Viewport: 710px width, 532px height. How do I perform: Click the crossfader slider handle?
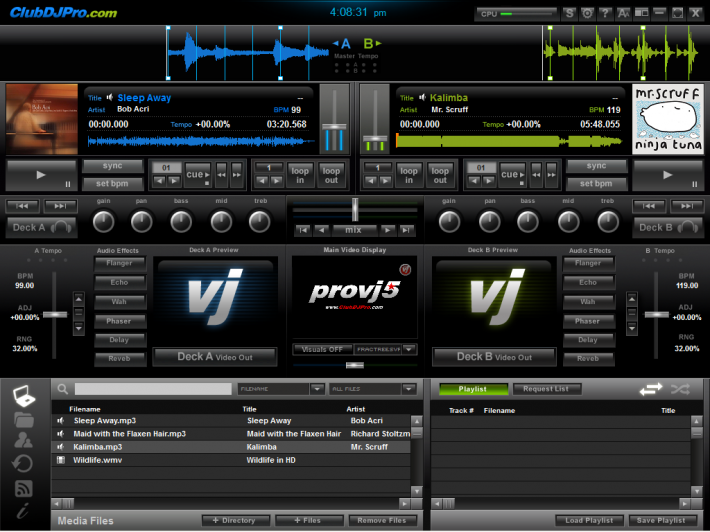point(355,209)
